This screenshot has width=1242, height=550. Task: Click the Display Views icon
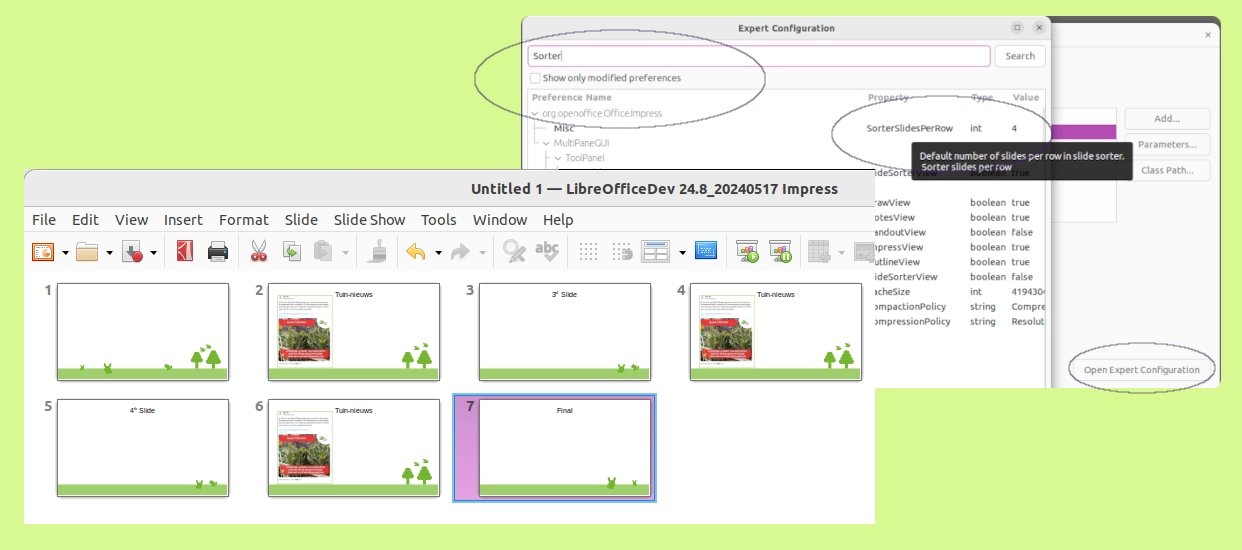[x=655, y=252]
